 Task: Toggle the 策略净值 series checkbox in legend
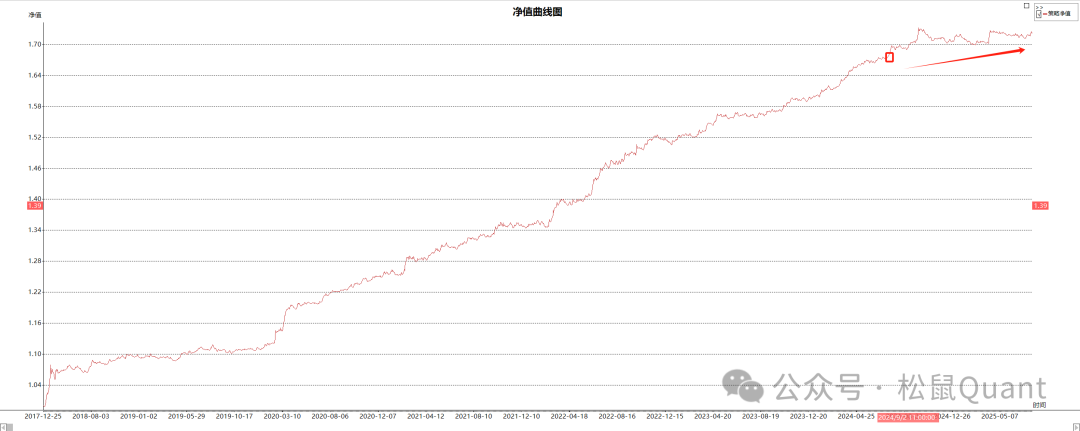tap(1040, 14)
